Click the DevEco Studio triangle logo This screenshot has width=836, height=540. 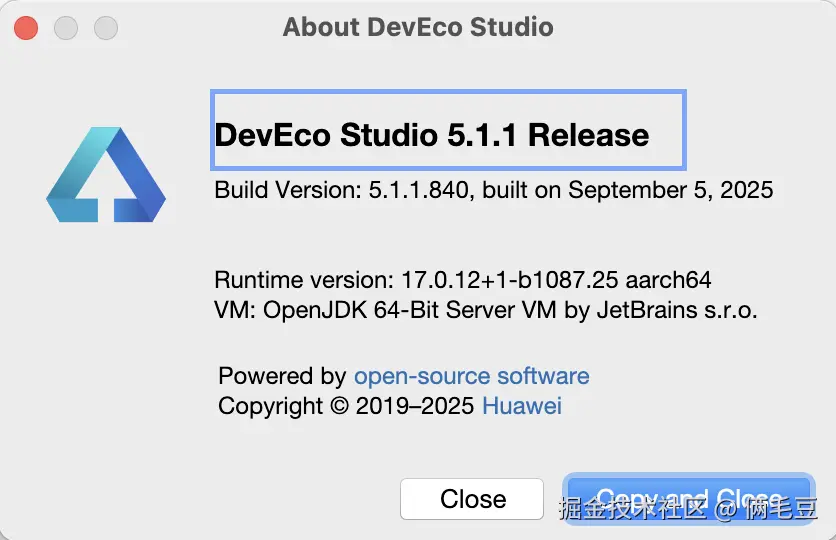pyautogui.click(x=106, y=174)
